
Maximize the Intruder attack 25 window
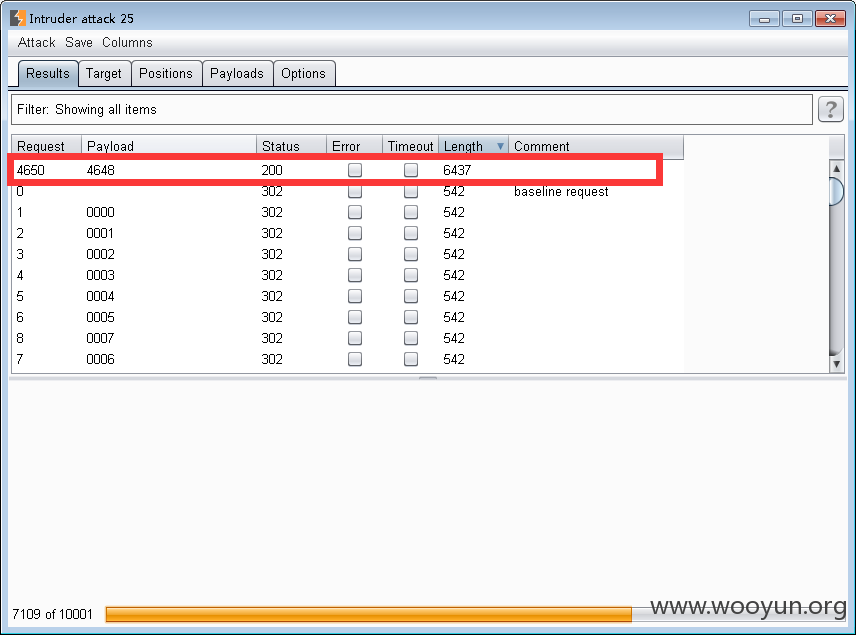tap(797, 19)
